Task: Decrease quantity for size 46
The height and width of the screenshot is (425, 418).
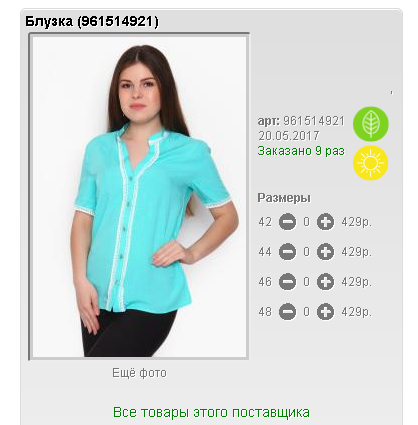Action: click(287, 282)
